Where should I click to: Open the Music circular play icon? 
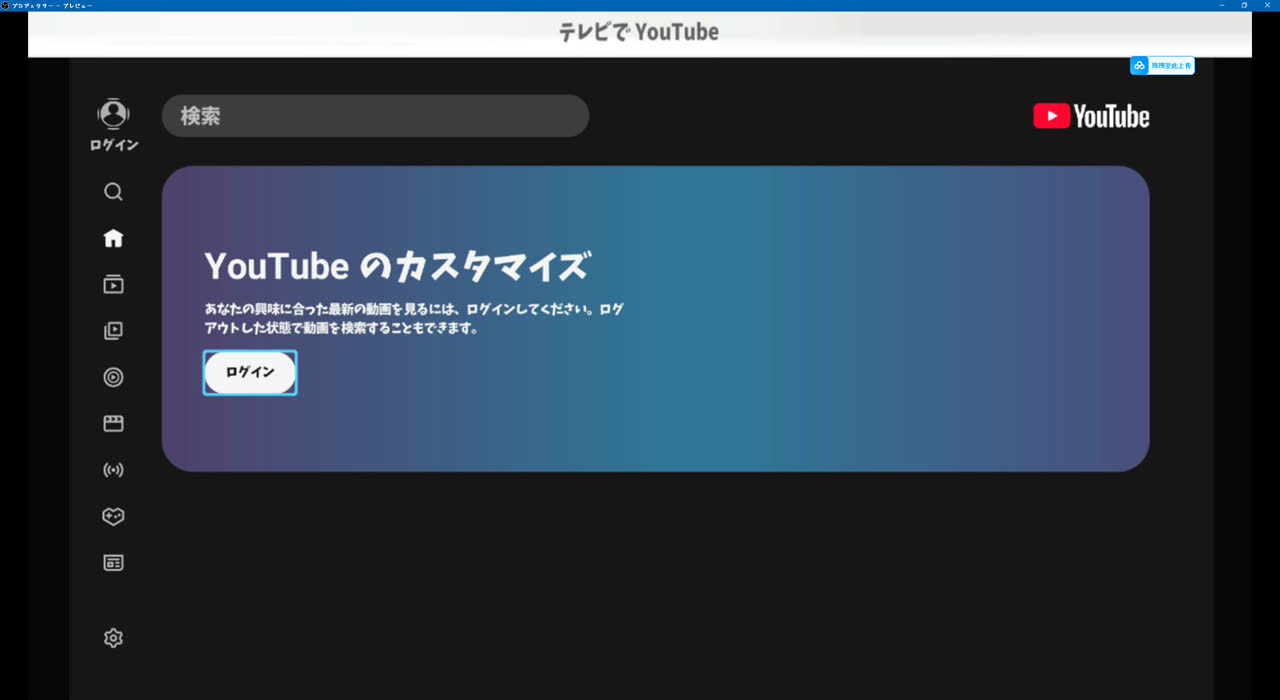tap(114, 377)
